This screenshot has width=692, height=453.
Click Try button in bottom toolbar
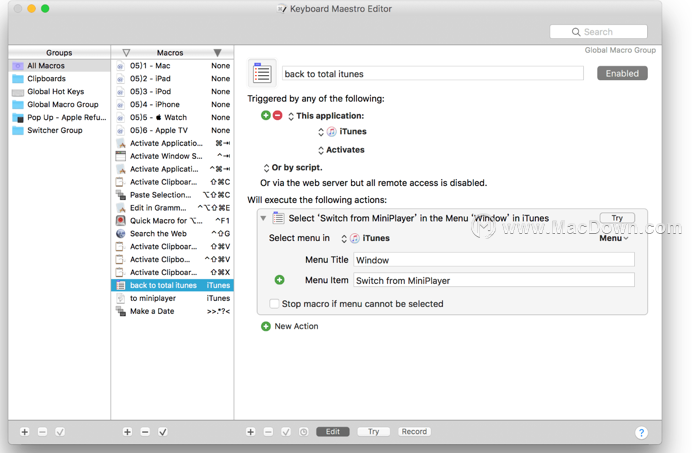click(x=373, y=432)
